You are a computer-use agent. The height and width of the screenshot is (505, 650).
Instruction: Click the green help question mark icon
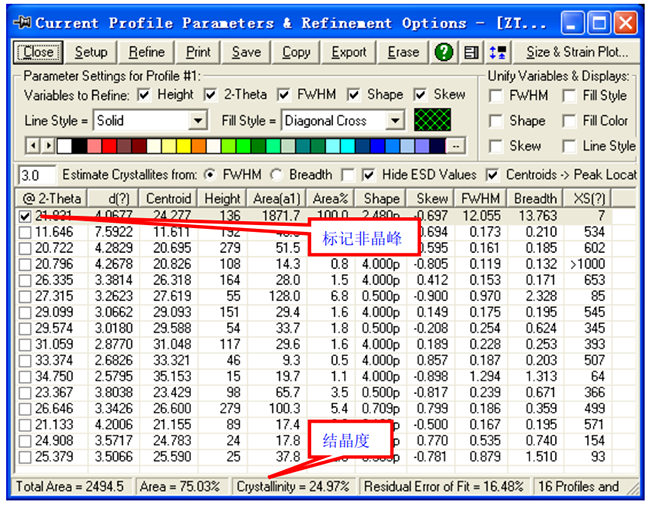click(444, 52)
